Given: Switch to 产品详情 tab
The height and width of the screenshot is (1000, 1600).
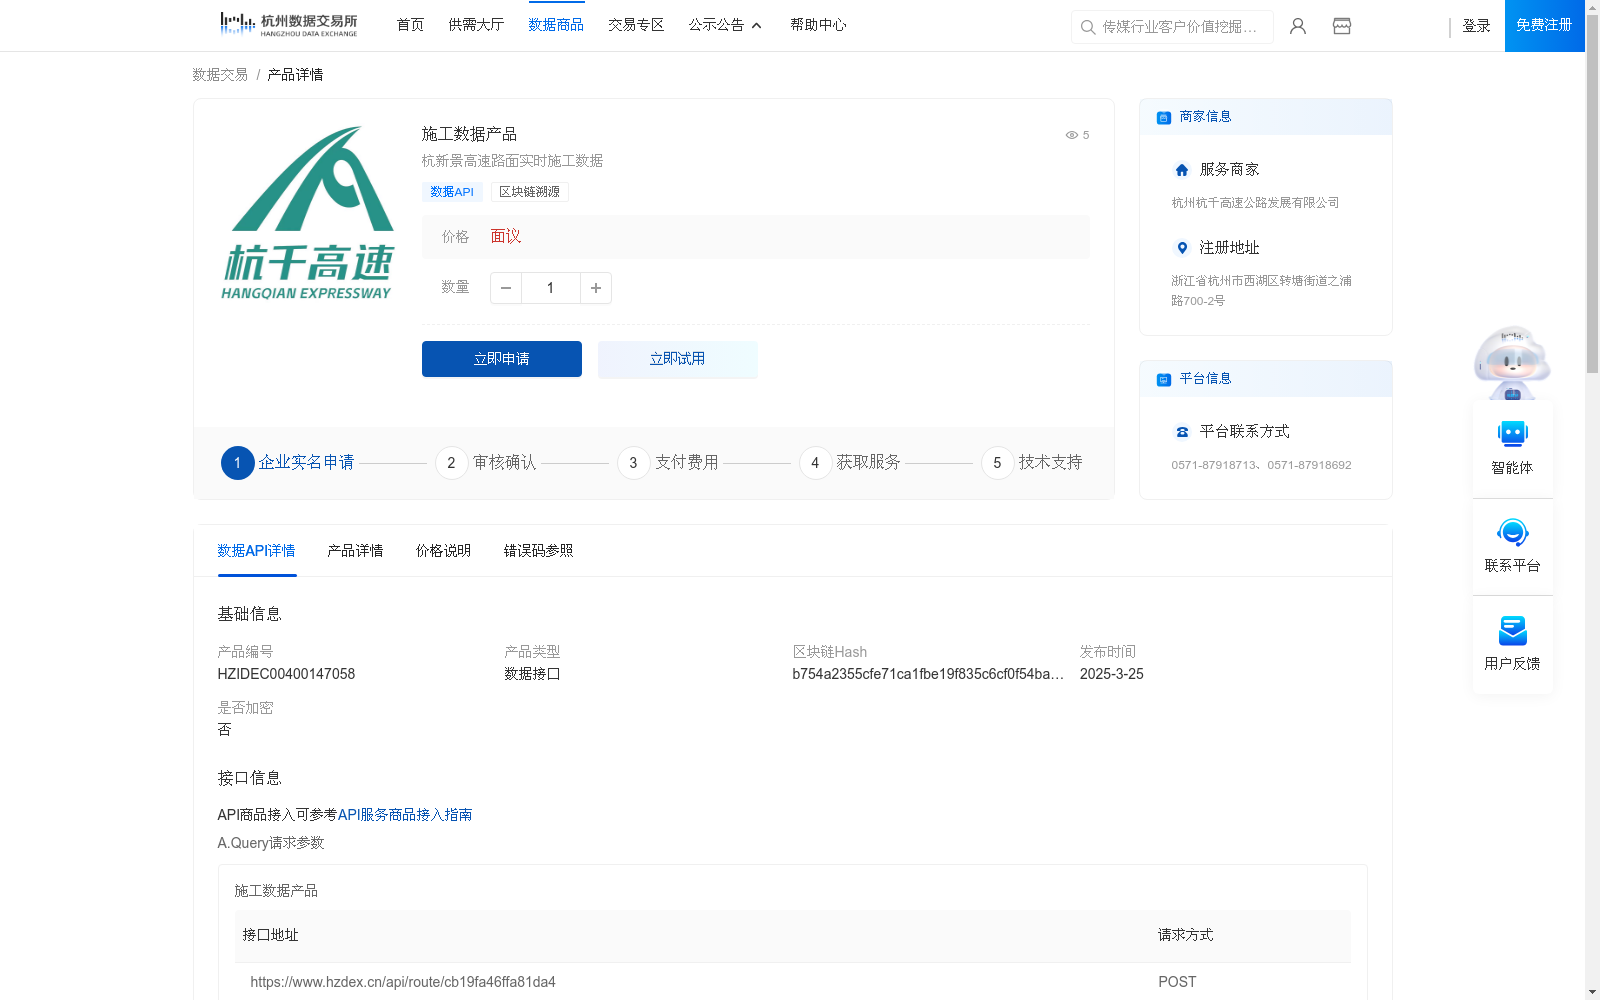Looking at the screenshot, I should coord(355,551).
